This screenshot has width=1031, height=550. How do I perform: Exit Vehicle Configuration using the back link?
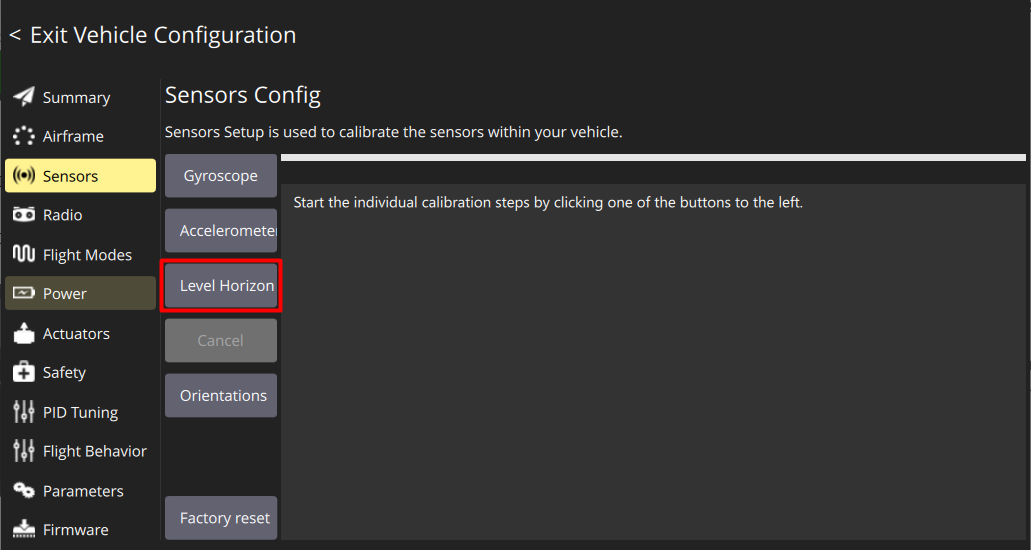[x=153, y=35]
